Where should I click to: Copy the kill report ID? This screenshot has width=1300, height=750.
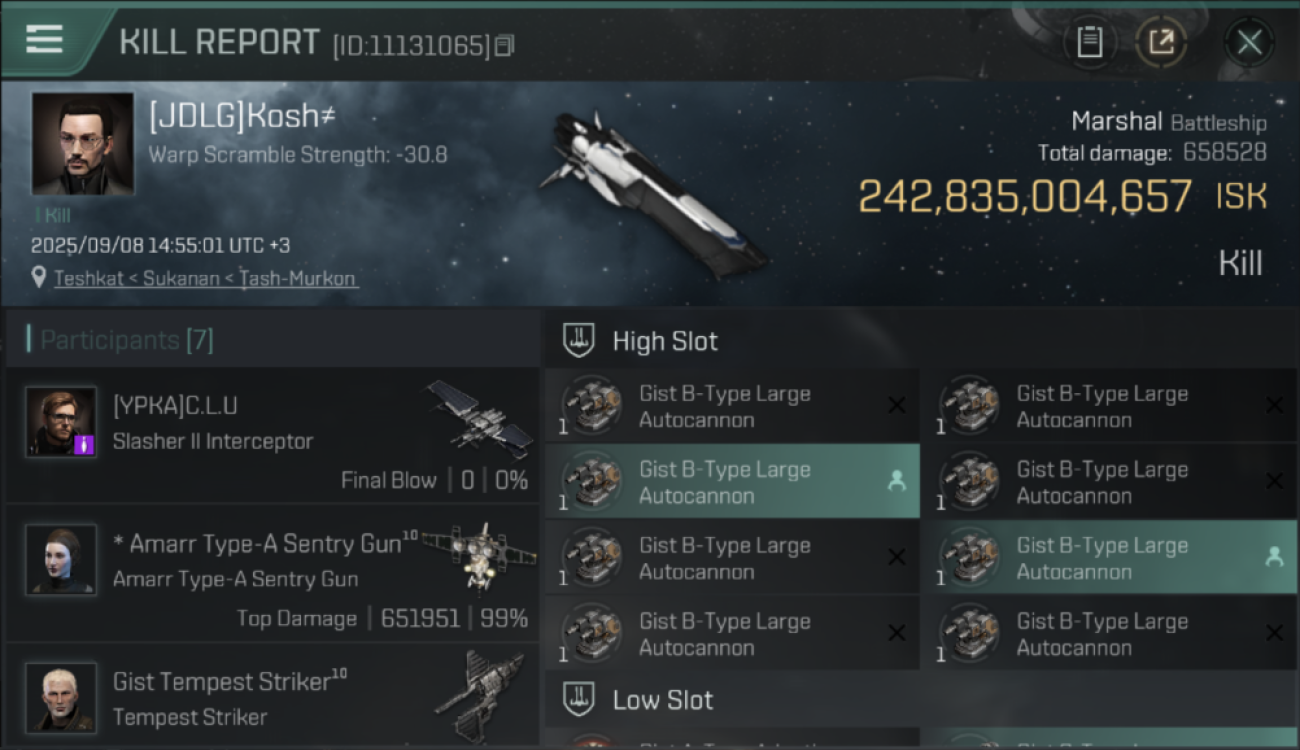point(504,45)
